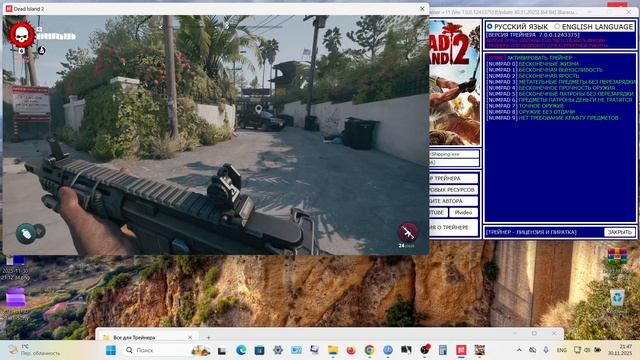Add a new tab in bottom window
Viewport: 640px width, 360px height.
pyautogui.click(x=208, y=338)
